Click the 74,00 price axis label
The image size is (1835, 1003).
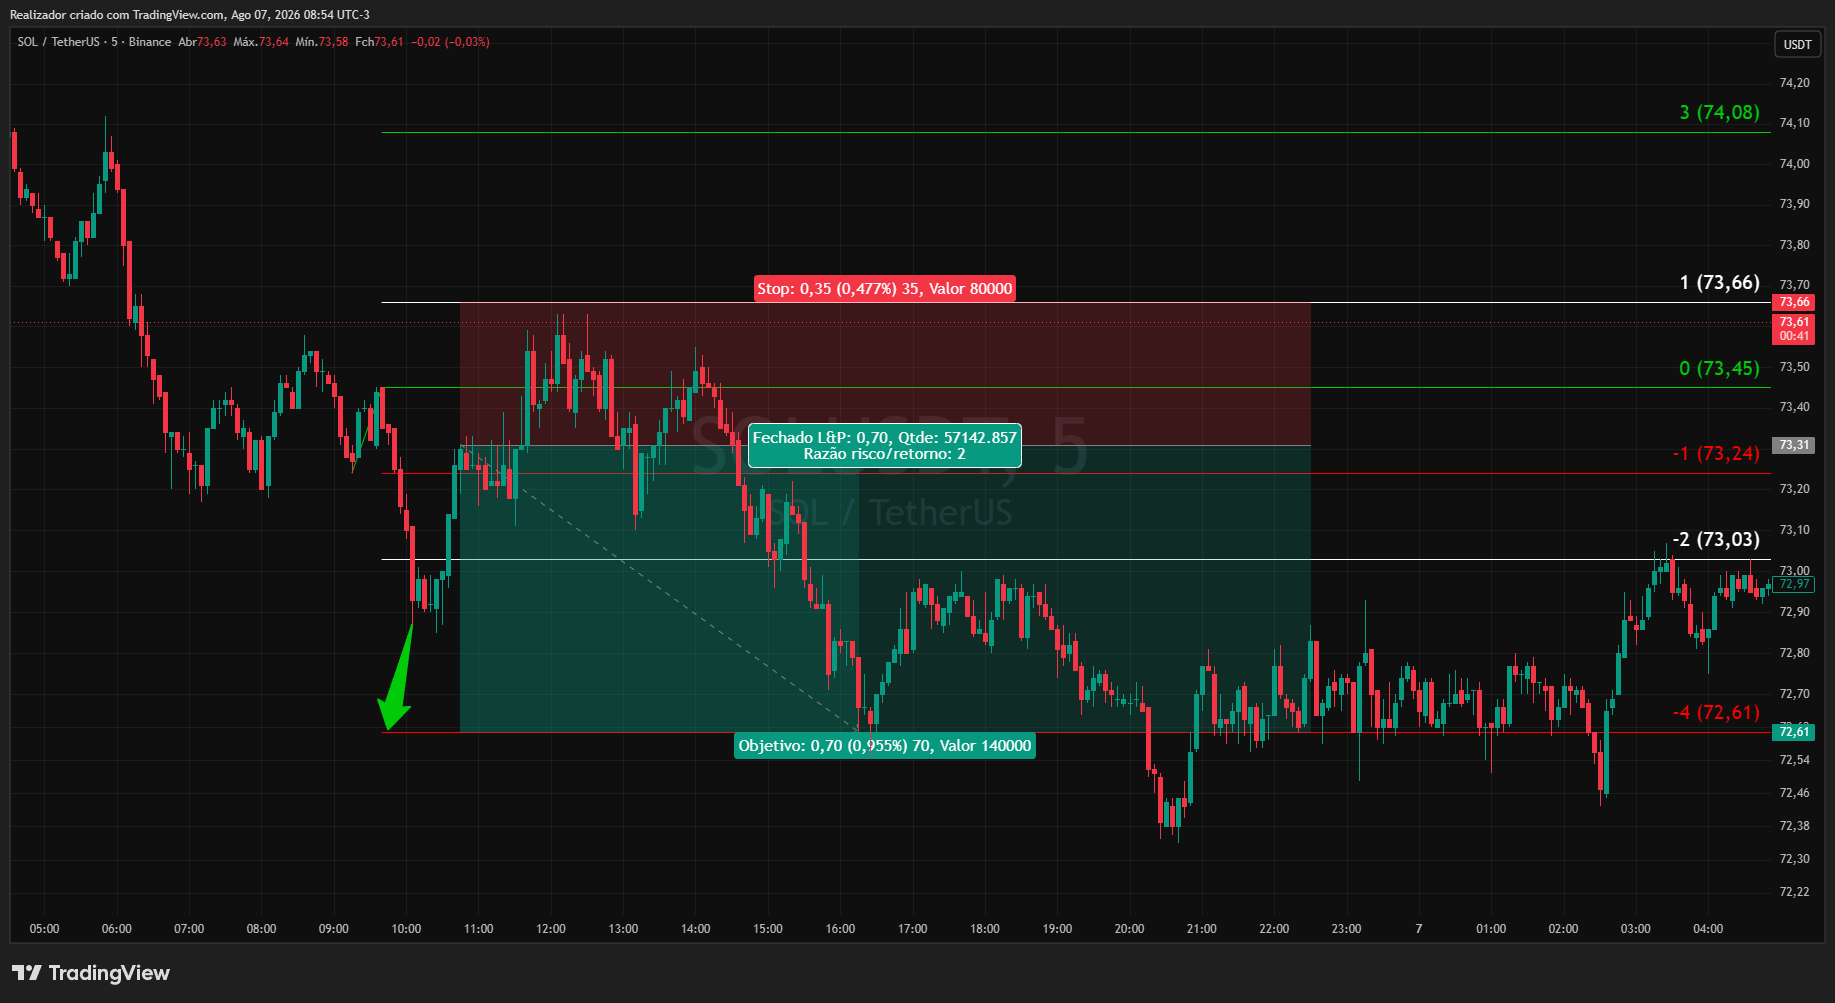pos(1794,164)
